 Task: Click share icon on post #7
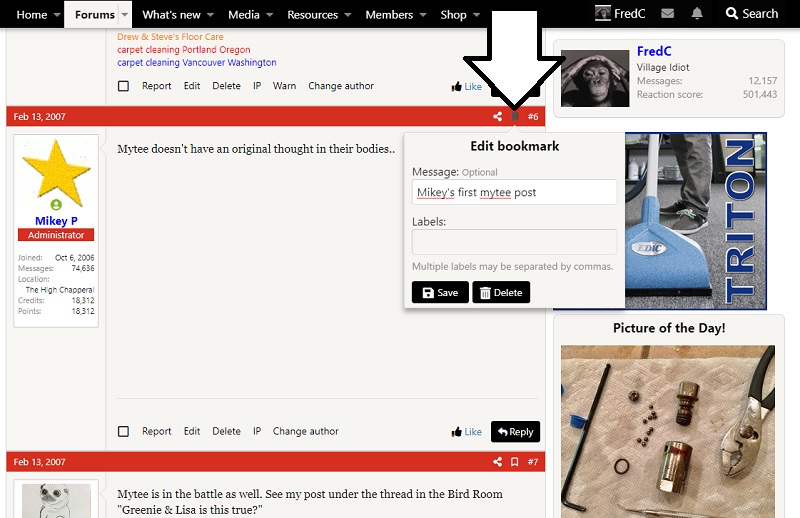498,462
